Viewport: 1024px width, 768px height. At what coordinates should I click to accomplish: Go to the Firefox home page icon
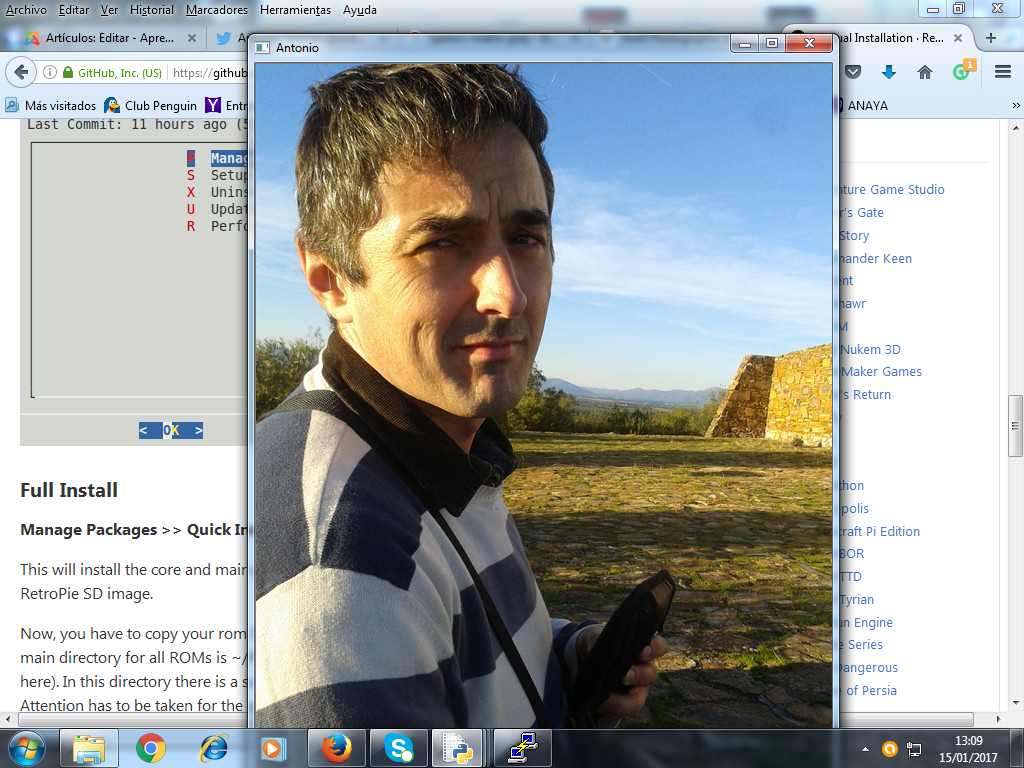[925, 72]
